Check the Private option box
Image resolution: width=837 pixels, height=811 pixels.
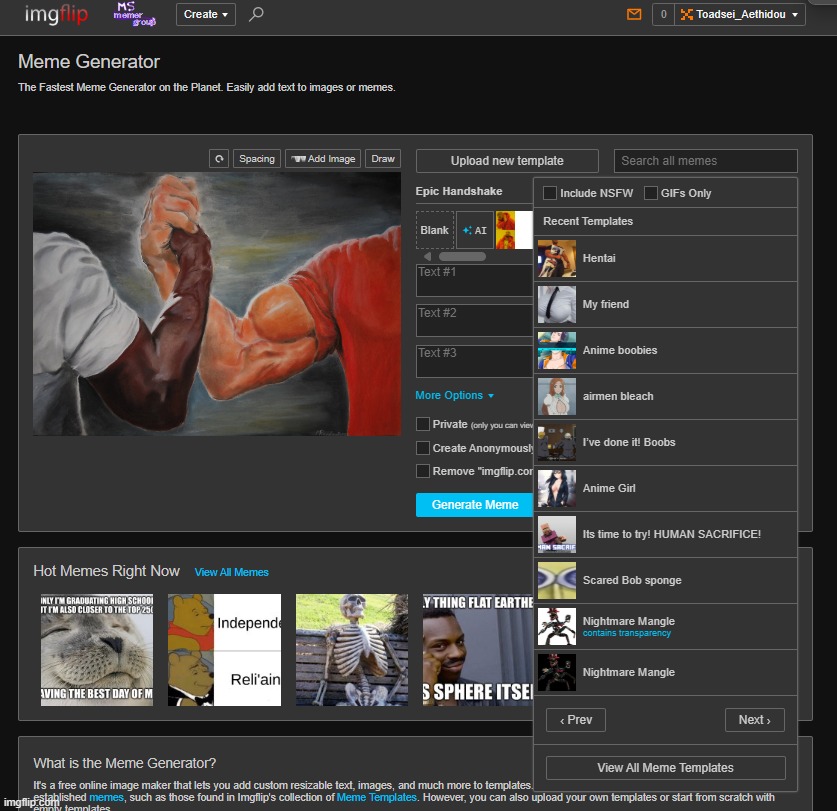click(423, 424)
